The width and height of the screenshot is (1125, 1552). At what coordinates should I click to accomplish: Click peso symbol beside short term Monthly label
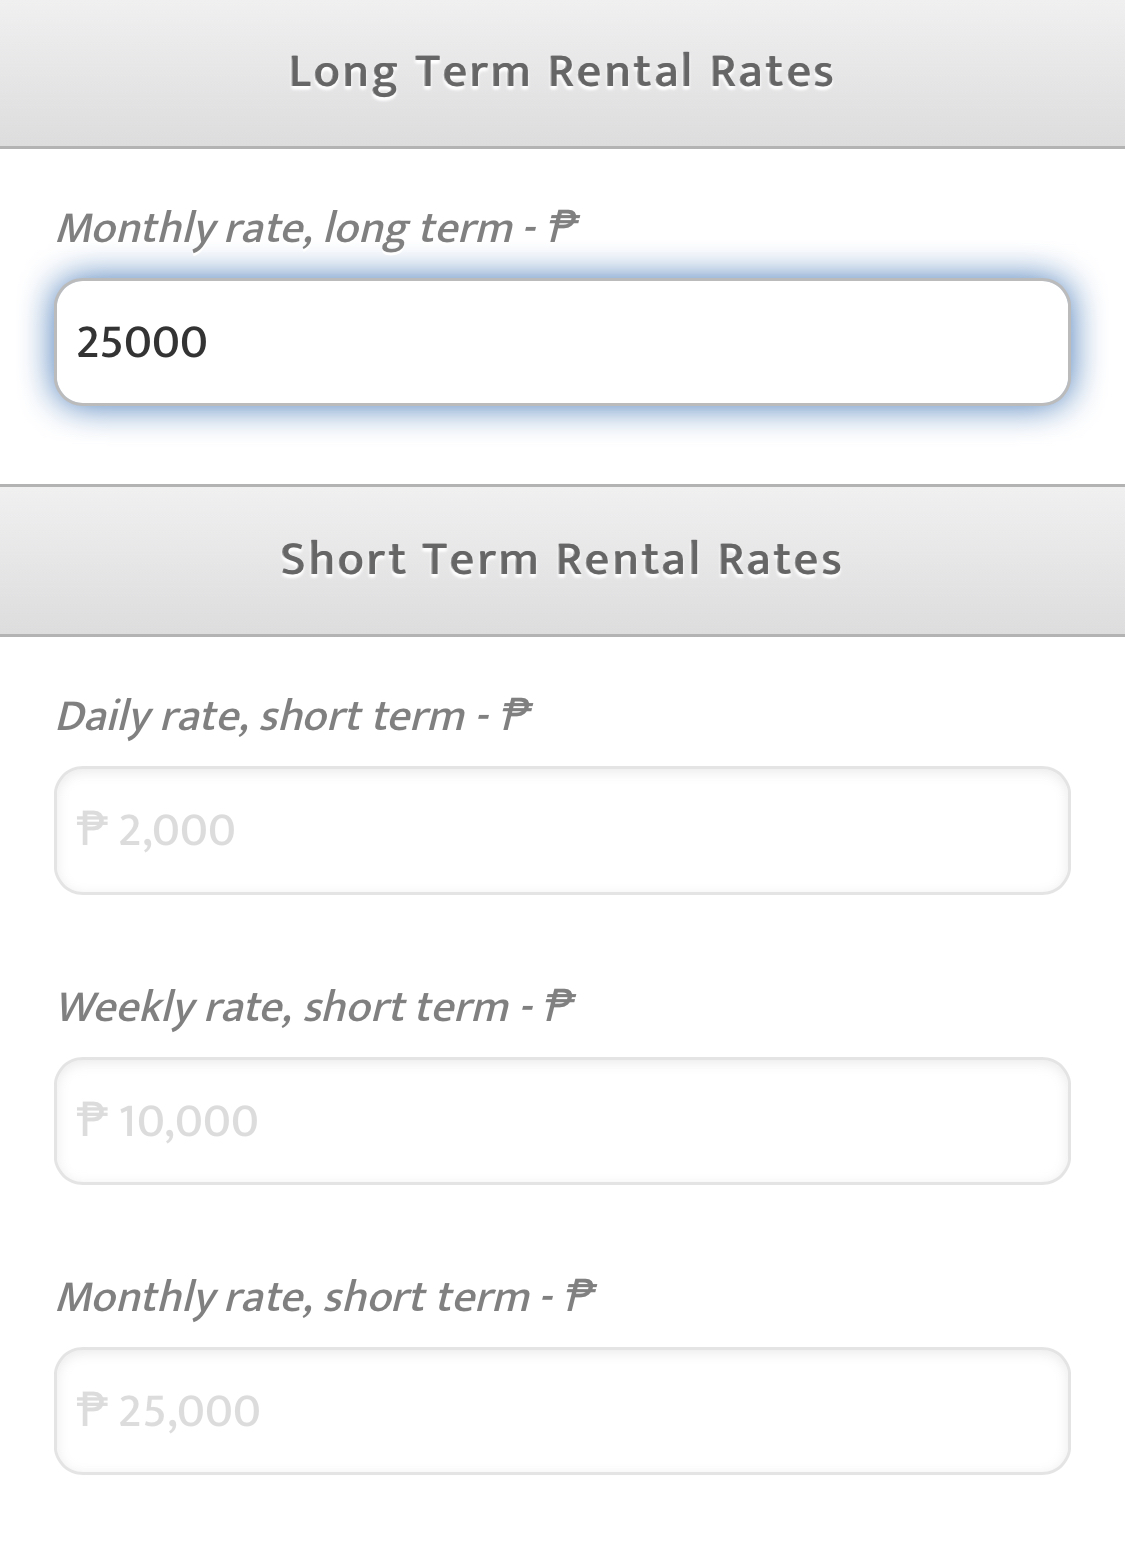click(579, 1295)
